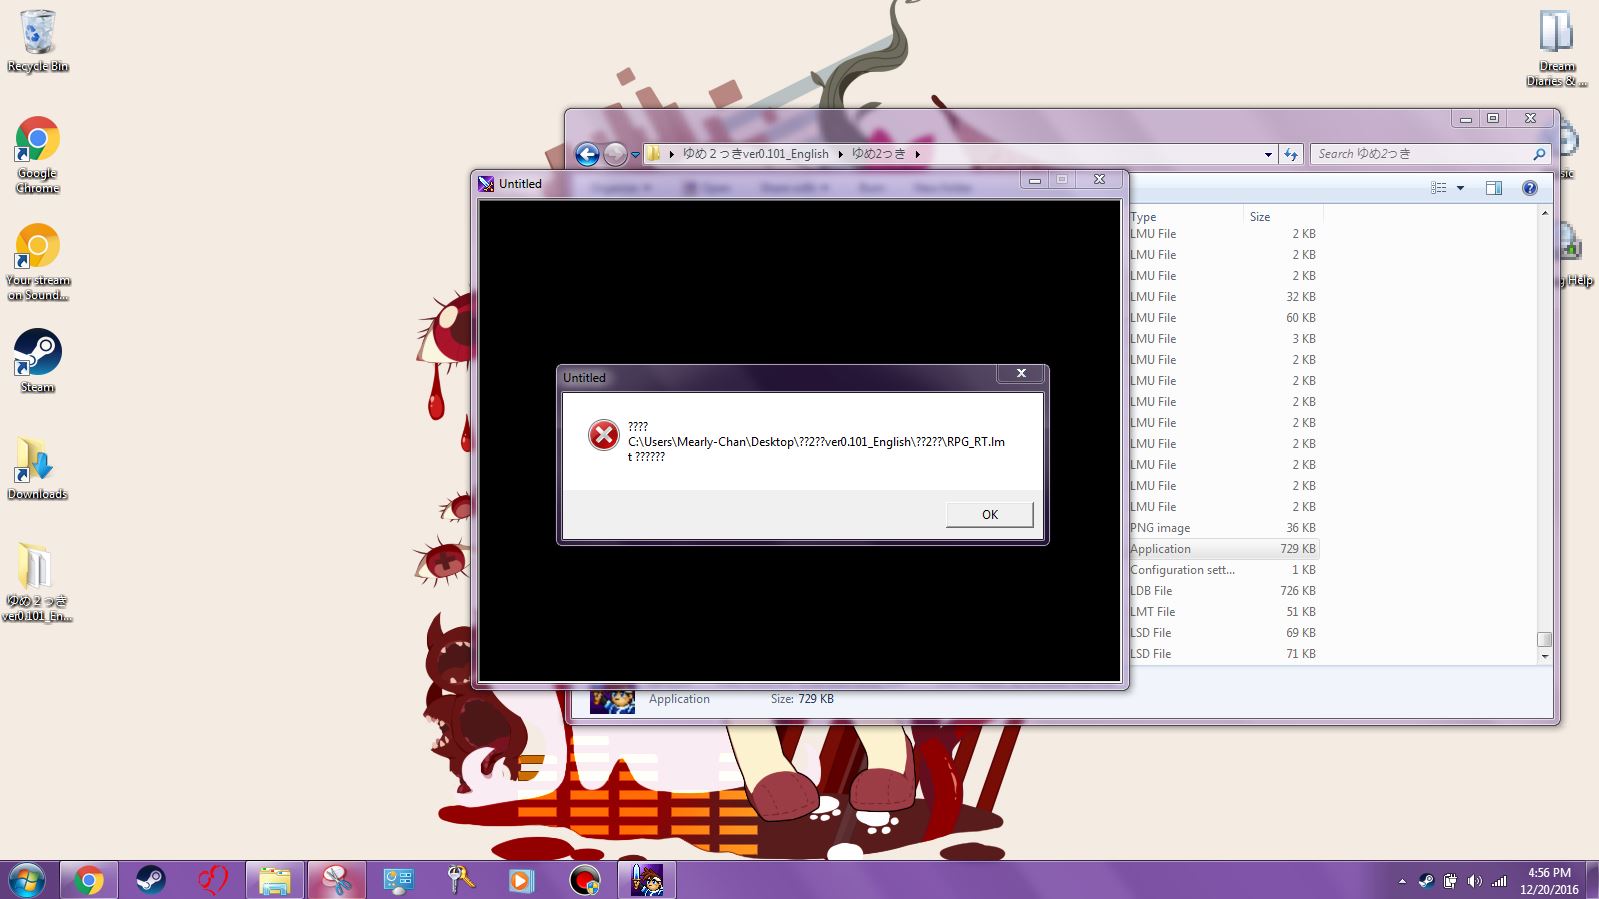
Task: Click the Untitled window title icon
Action: pyautogui.click(x=486, y=184)
